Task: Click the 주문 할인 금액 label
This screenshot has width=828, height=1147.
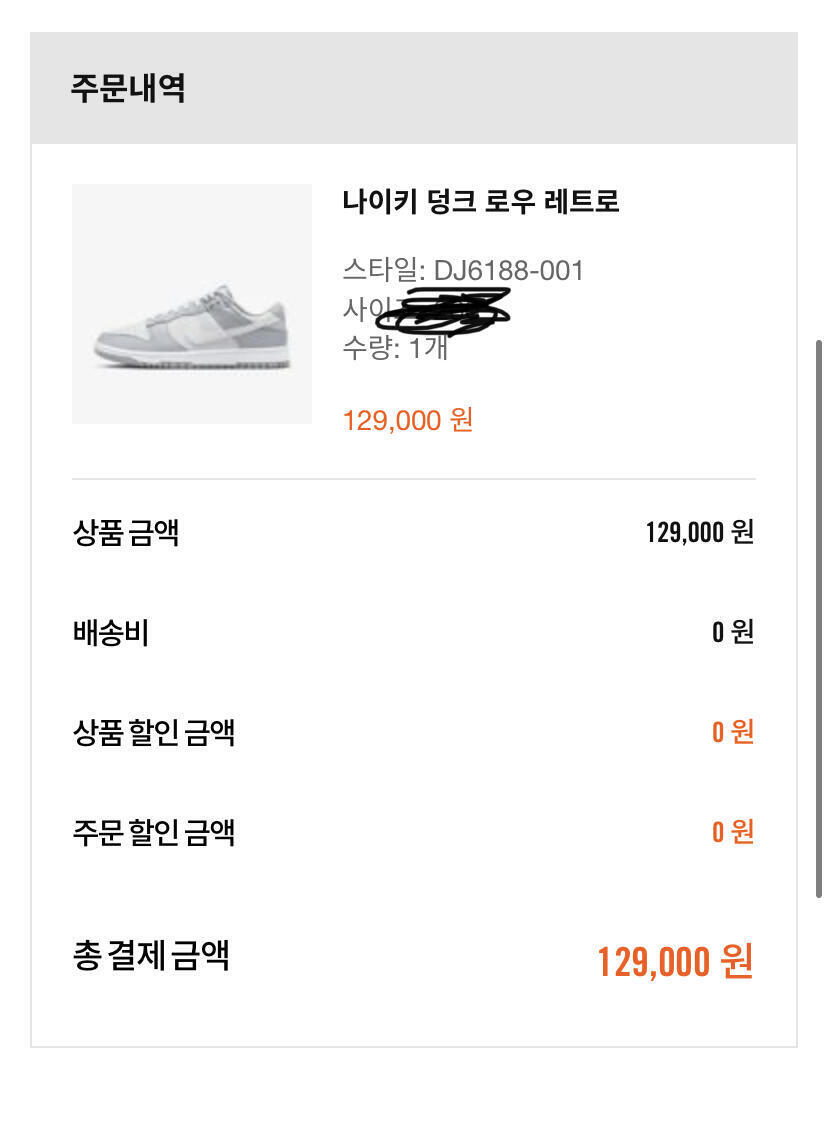Action: pyautogui.click(x=154, y=832)
